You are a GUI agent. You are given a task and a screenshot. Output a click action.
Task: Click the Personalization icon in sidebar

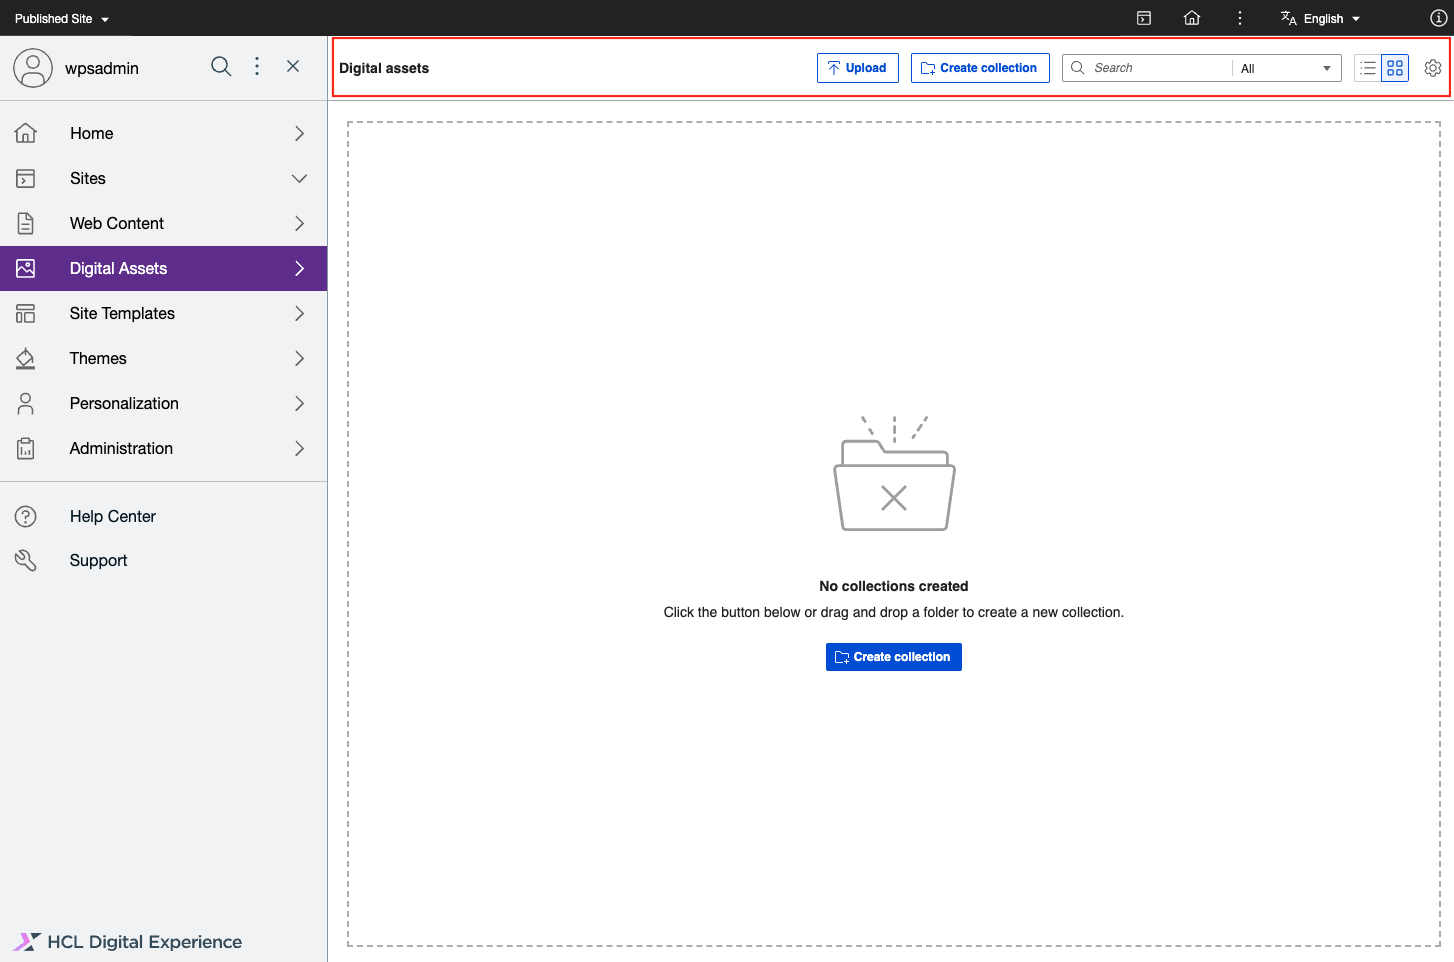click(x=26, y=403)
